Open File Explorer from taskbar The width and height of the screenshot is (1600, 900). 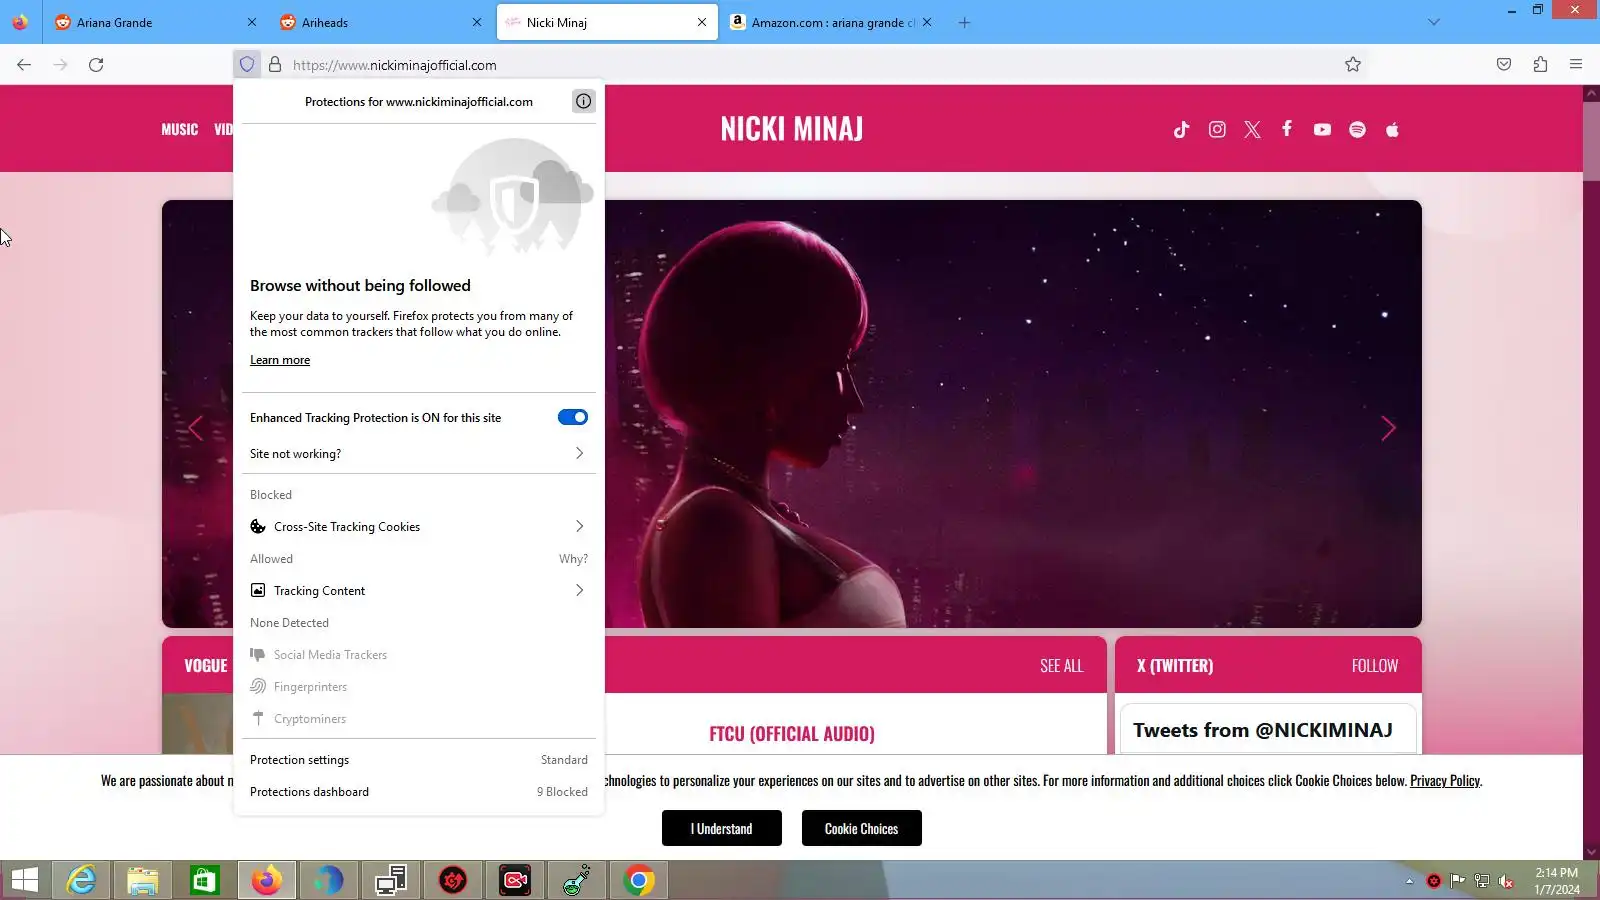coord(143,880)
